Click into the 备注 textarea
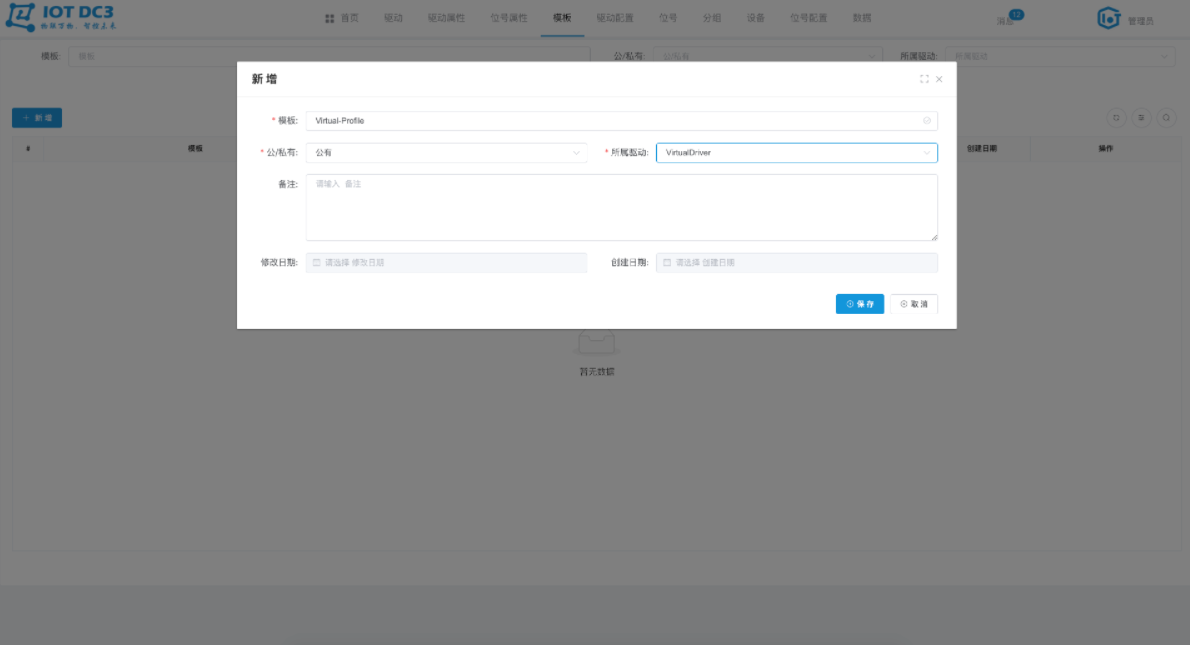Viewport: 1190px width, 645px height. click(622, 207)
